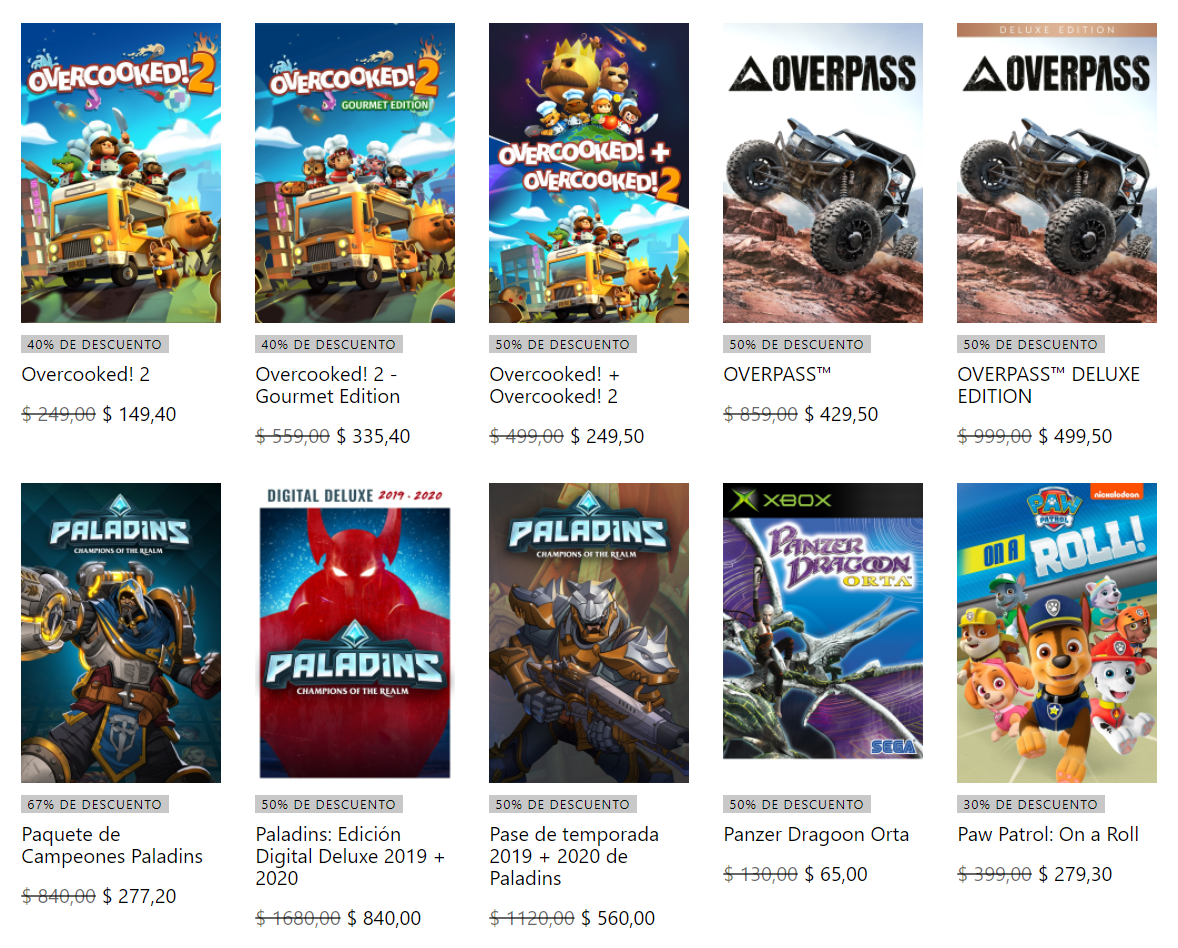Open Overcooked! 2 Gourmet Edition cover image

coord(355,173)
